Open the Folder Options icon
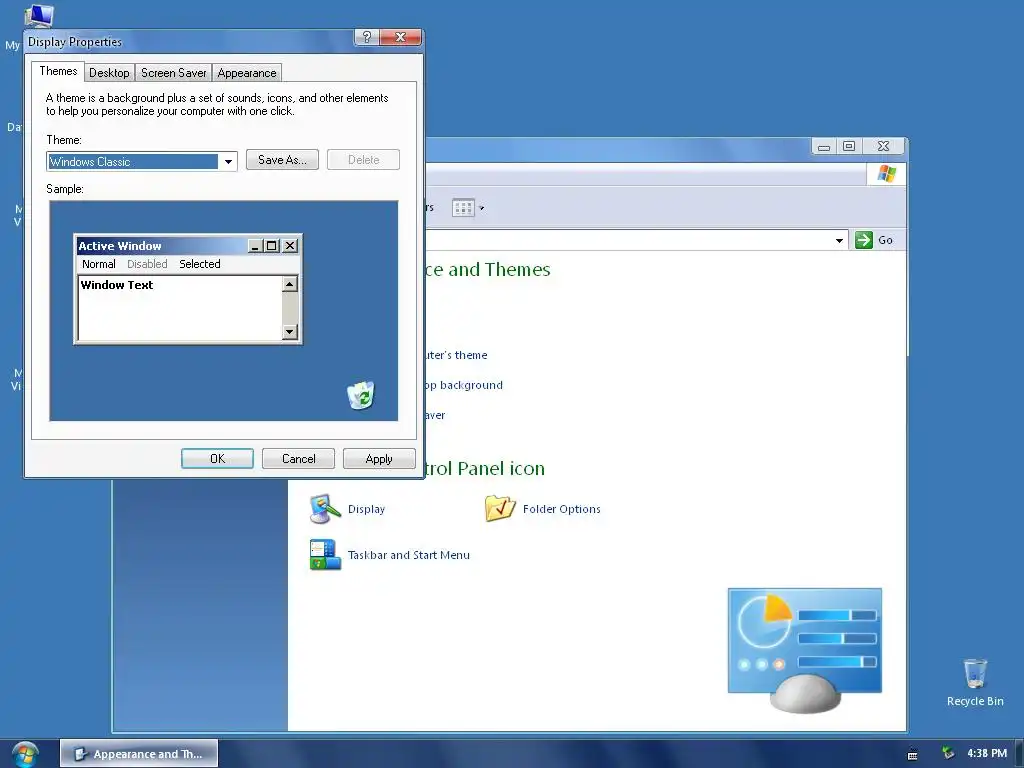The width and height of the screenshot is (1024, 768). coord(500,508)
